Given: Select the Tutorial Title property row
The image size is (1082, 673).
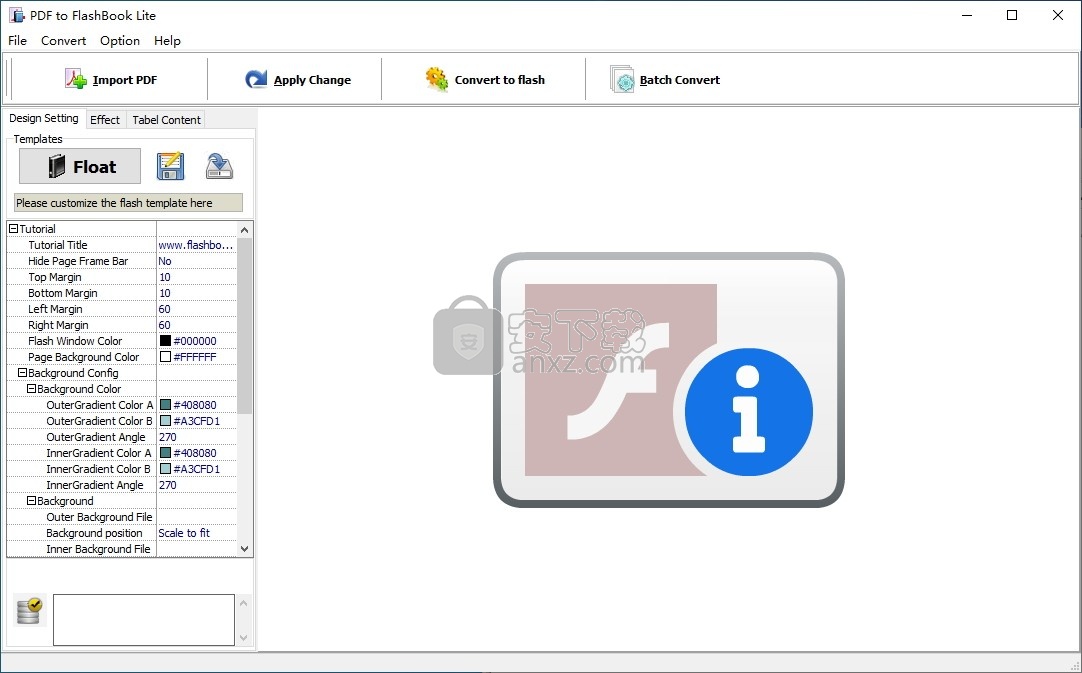Looking at the screenshot, I should coord(122,245).
